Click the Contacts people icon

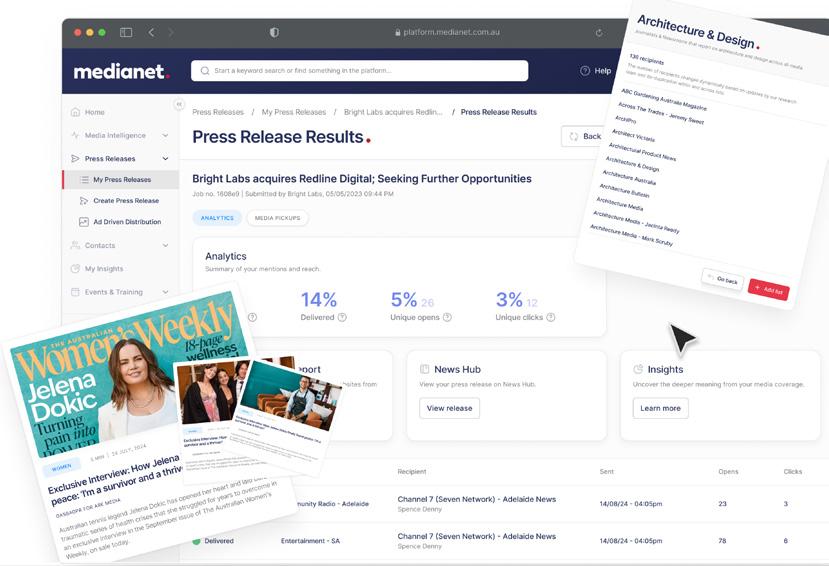point(75,245)
